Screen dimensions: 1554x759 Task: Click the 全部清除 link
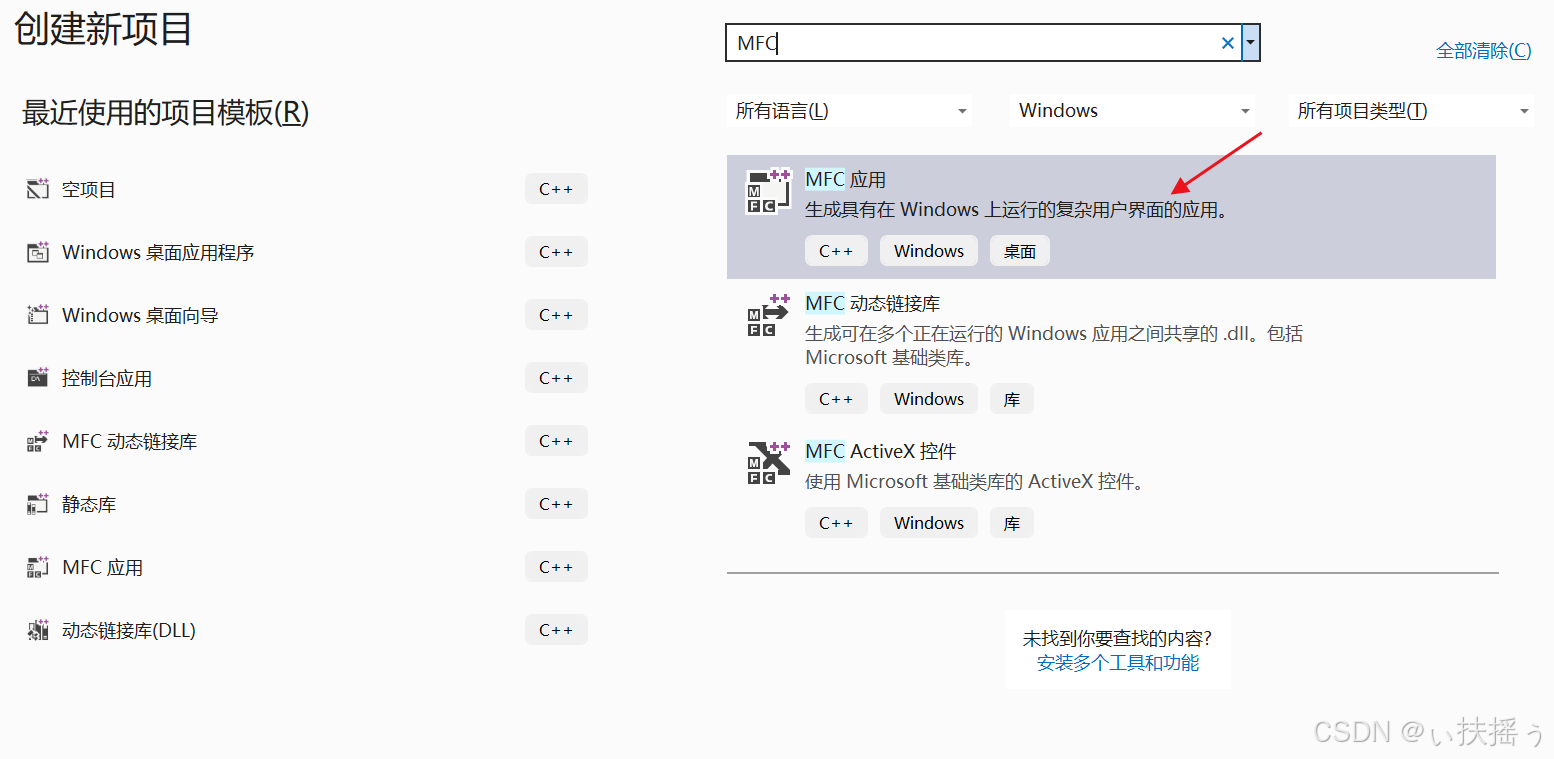coord(1483,51)
